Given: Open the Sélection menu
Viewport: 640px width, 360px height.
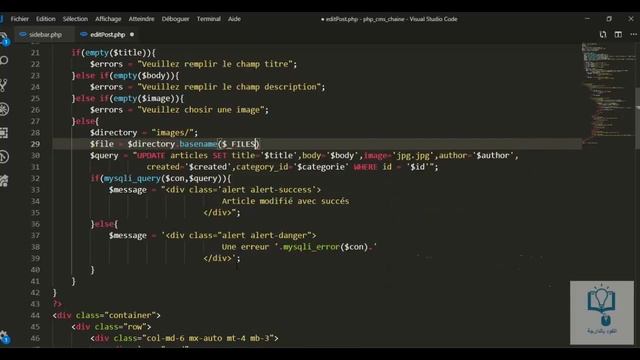Looking at the screenshot, I should (75, 19).
